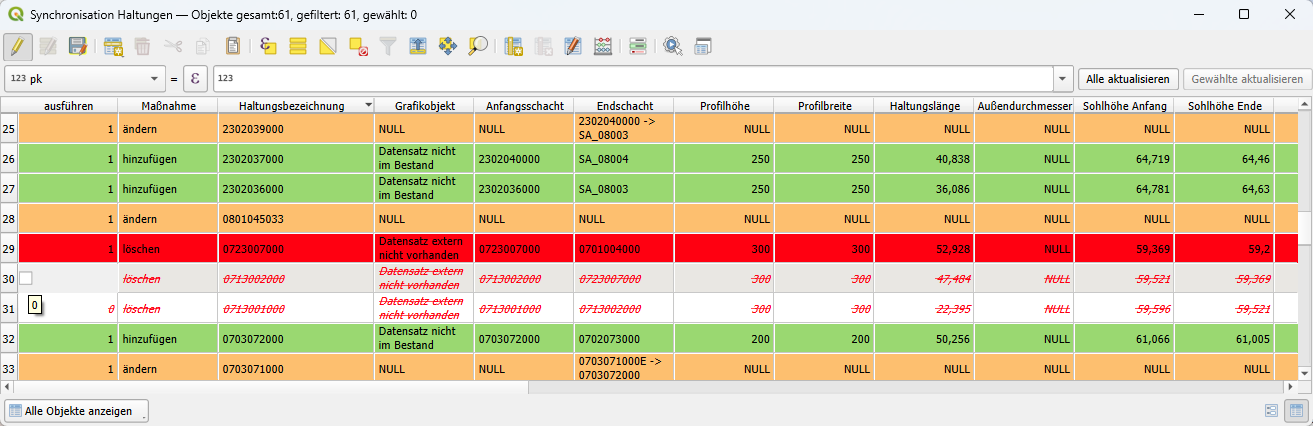
Task: Switch to form view icon bottom right
Action: pos(1272,410)
